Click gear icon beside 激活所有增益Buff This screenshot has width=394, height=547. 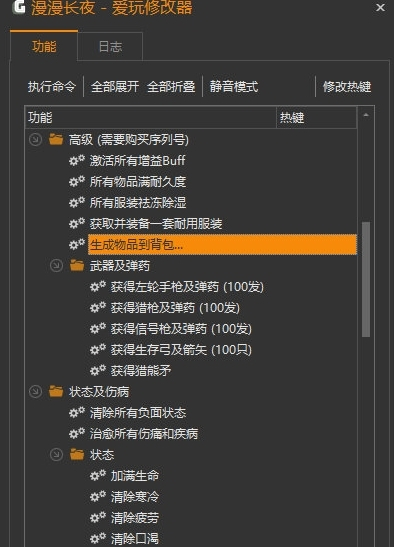(77, 160)
